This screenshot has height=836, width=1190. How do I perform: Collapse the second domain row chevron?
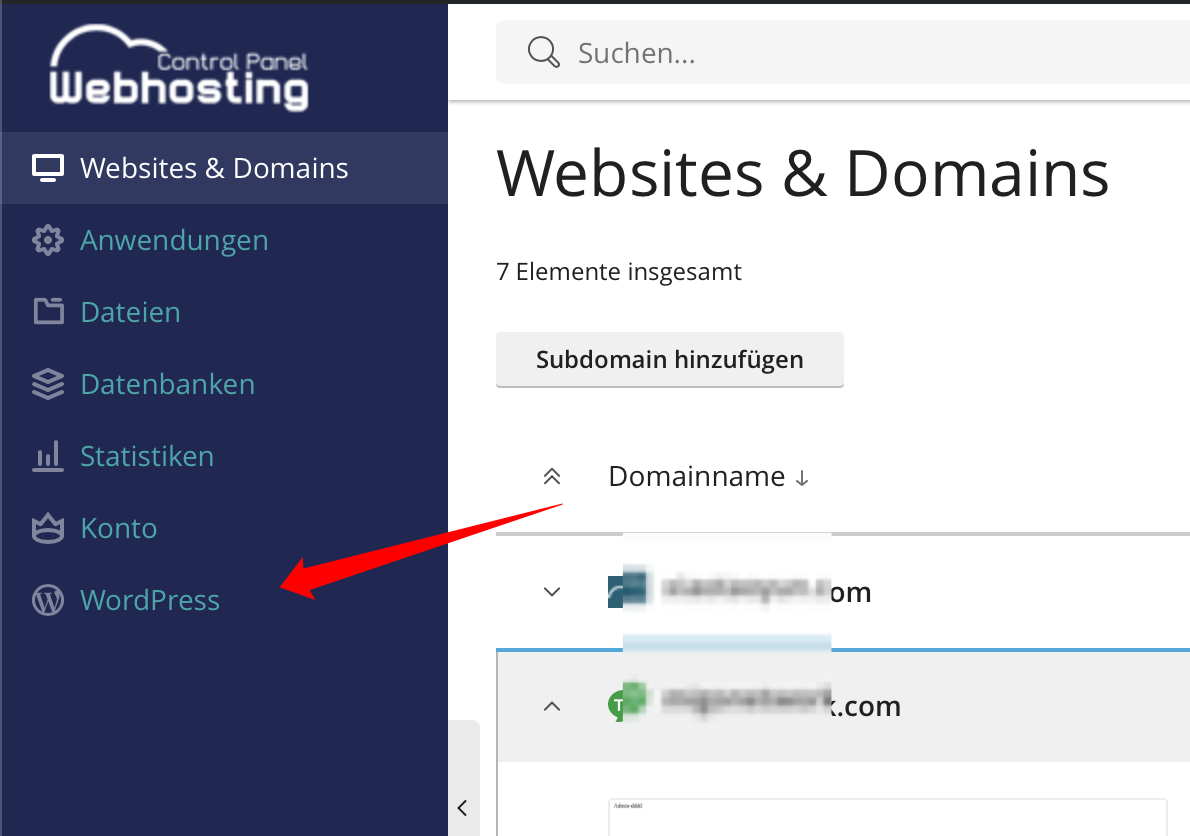pyautogui.click(x=551, y=705)
